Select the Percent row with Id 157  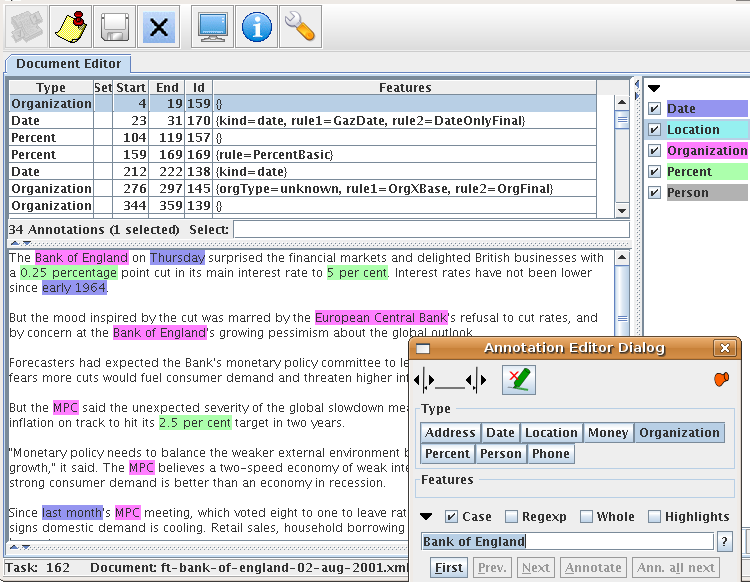tap(303, 138)
